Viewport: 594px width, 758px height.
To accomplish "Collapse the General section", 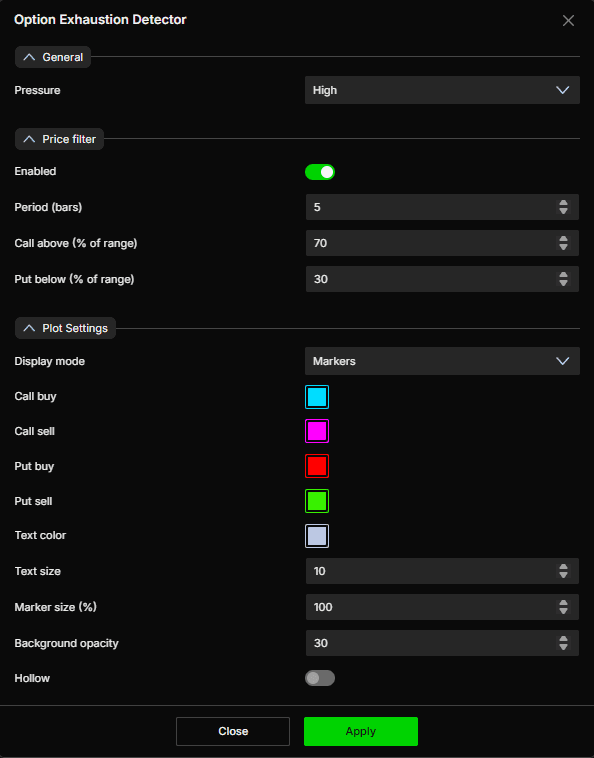I will point(53,57).
